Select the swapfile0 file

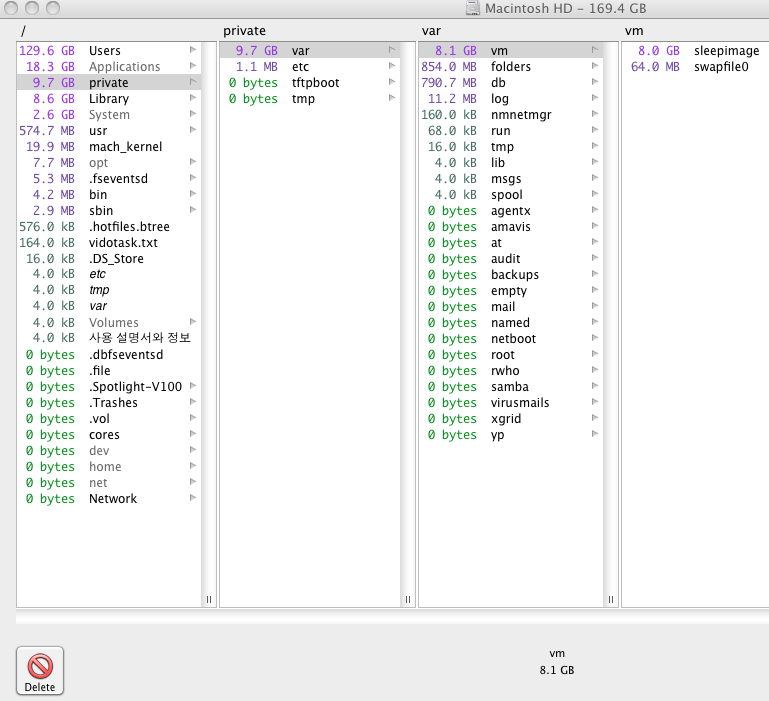pyautogui.click(x=695, y=66)
